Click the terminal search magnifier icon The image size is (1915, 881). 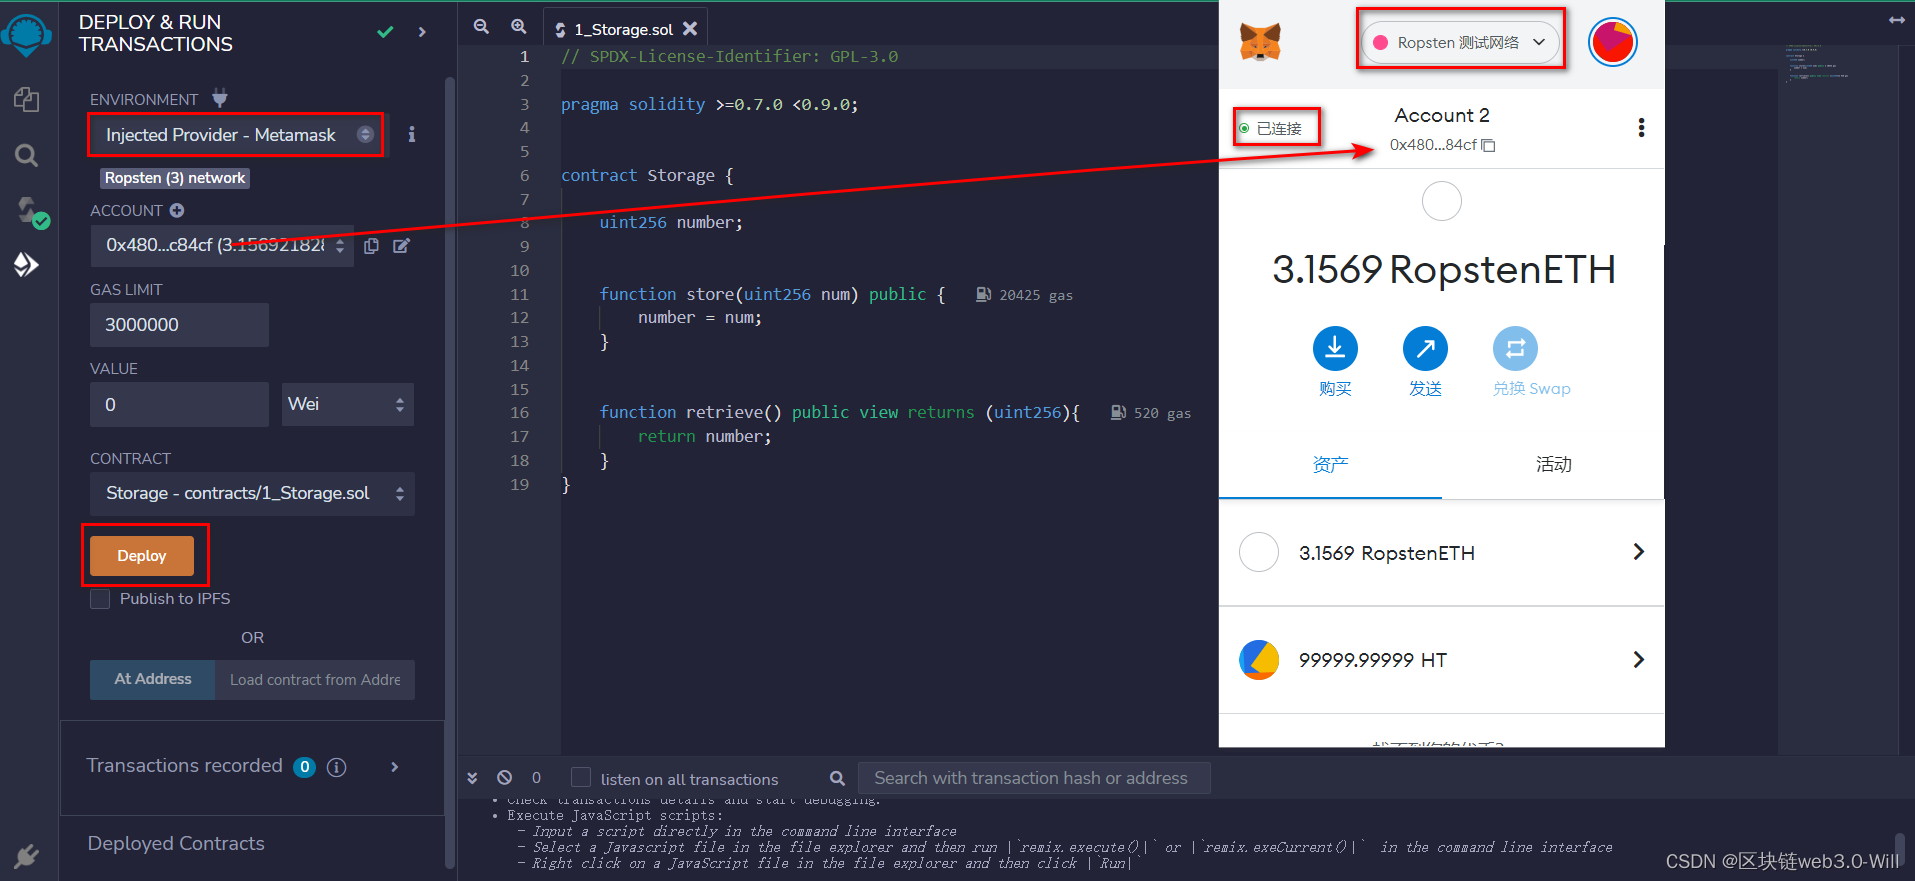click(838, 778)
